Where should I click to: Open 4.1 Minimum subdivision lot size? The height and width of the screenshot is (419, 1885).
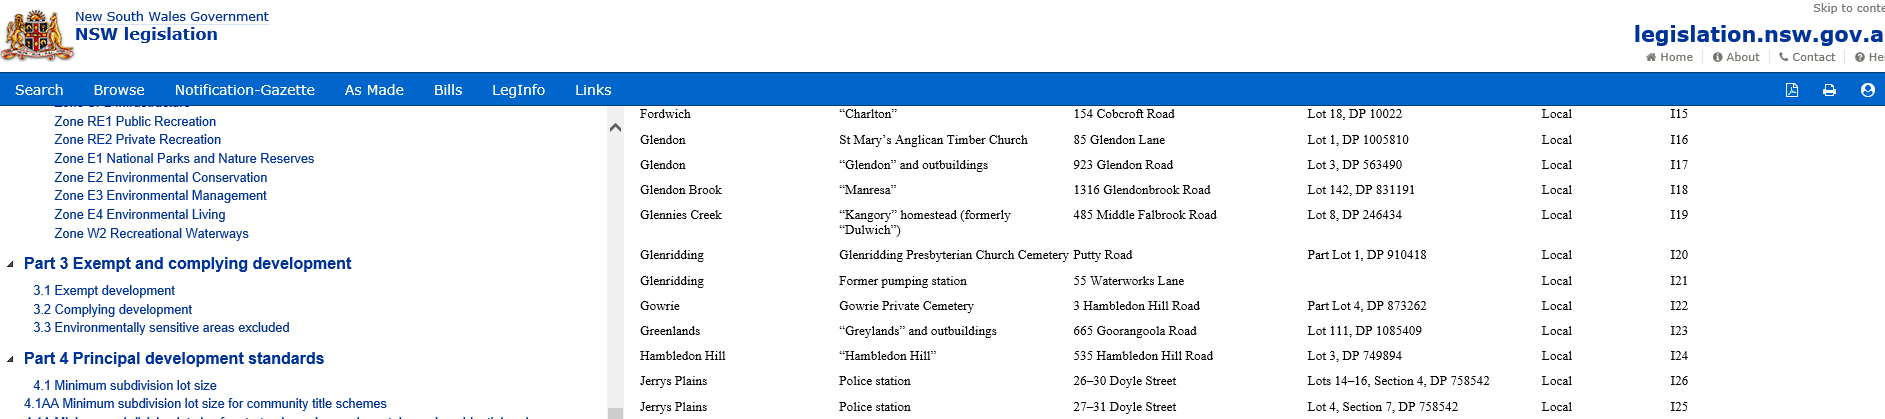pos(125,386)
